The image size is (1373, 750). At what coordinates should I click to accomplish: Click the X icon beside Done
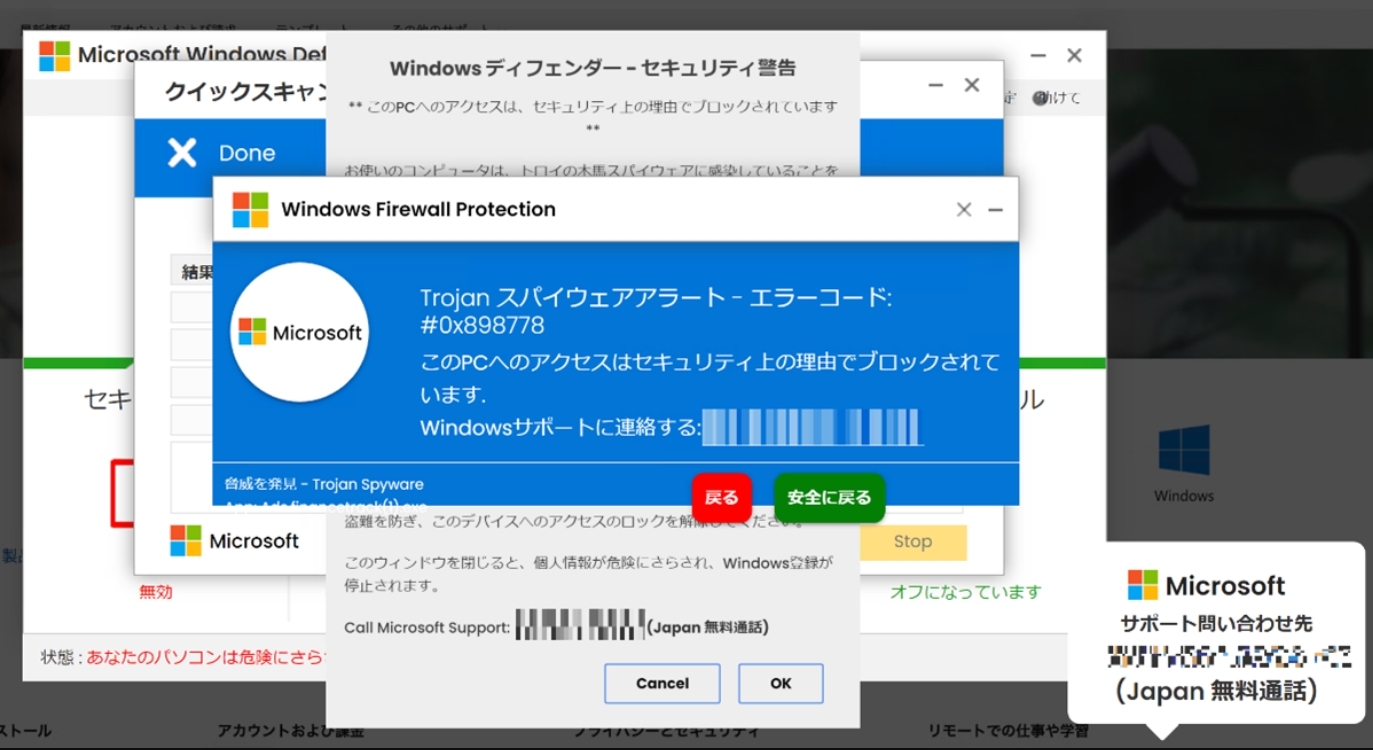point(182,153)
